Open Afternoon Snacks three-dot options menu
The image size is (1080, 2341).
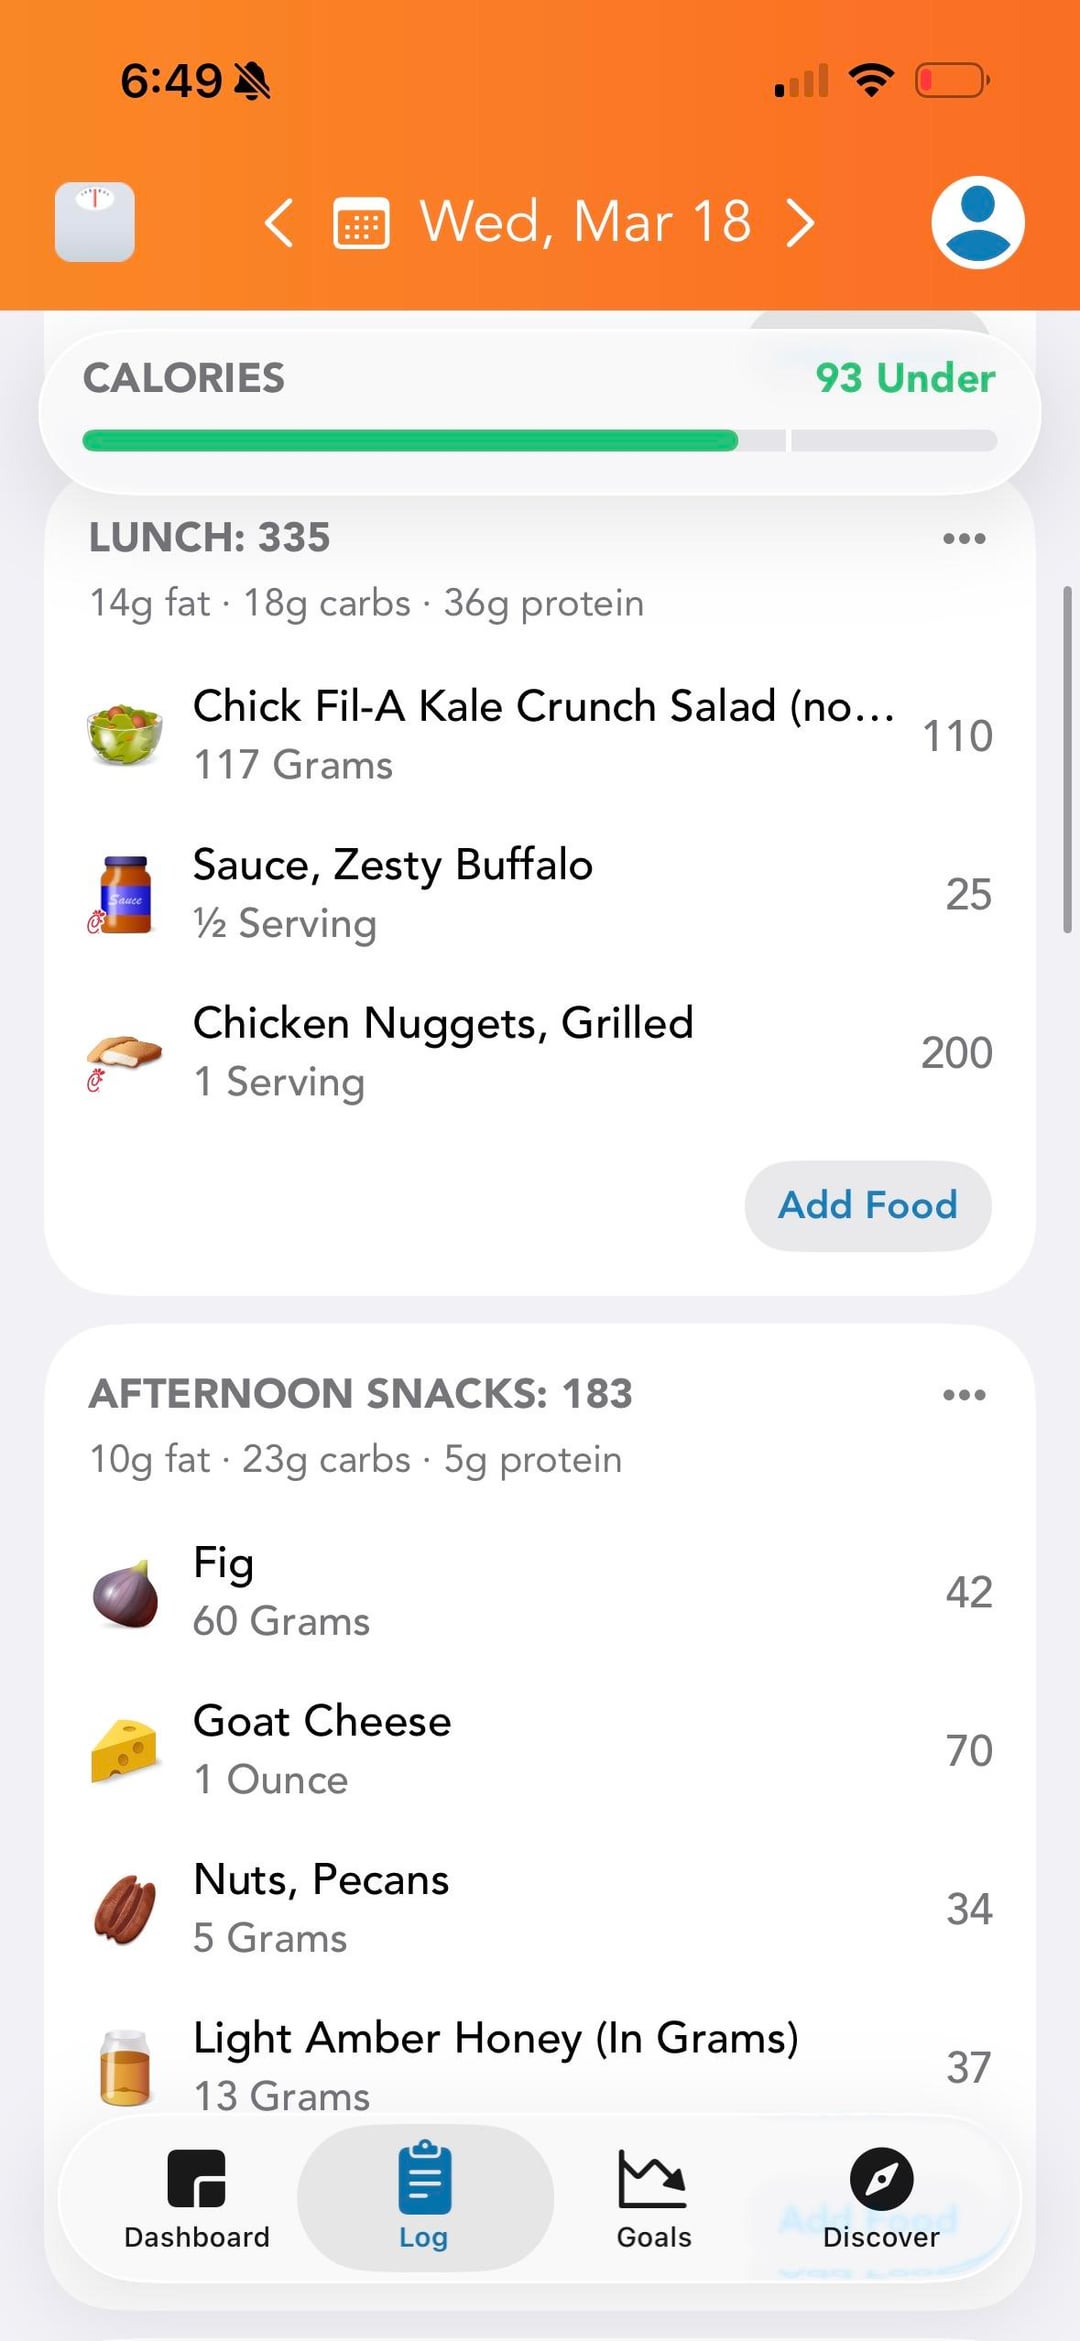(964, 1394)
